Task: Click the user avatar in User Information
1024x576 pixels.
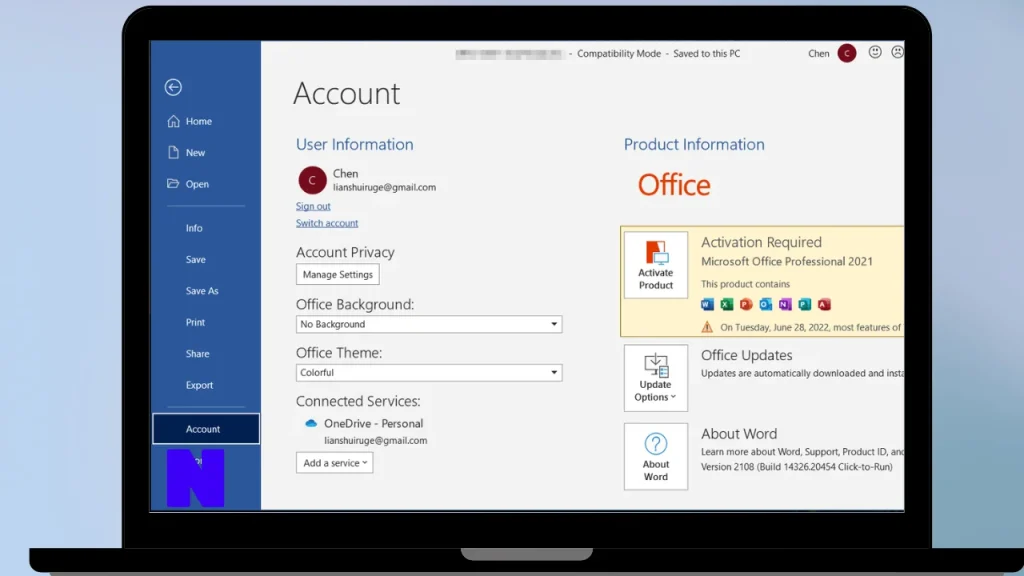Action: [312, 180]
